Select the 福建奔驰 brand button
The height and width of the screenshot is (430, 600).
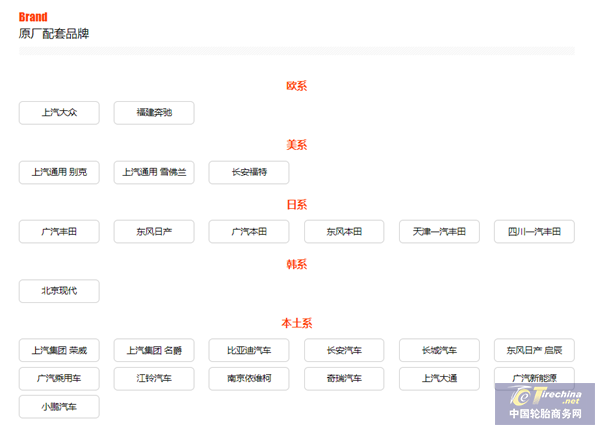click(154, 113)
